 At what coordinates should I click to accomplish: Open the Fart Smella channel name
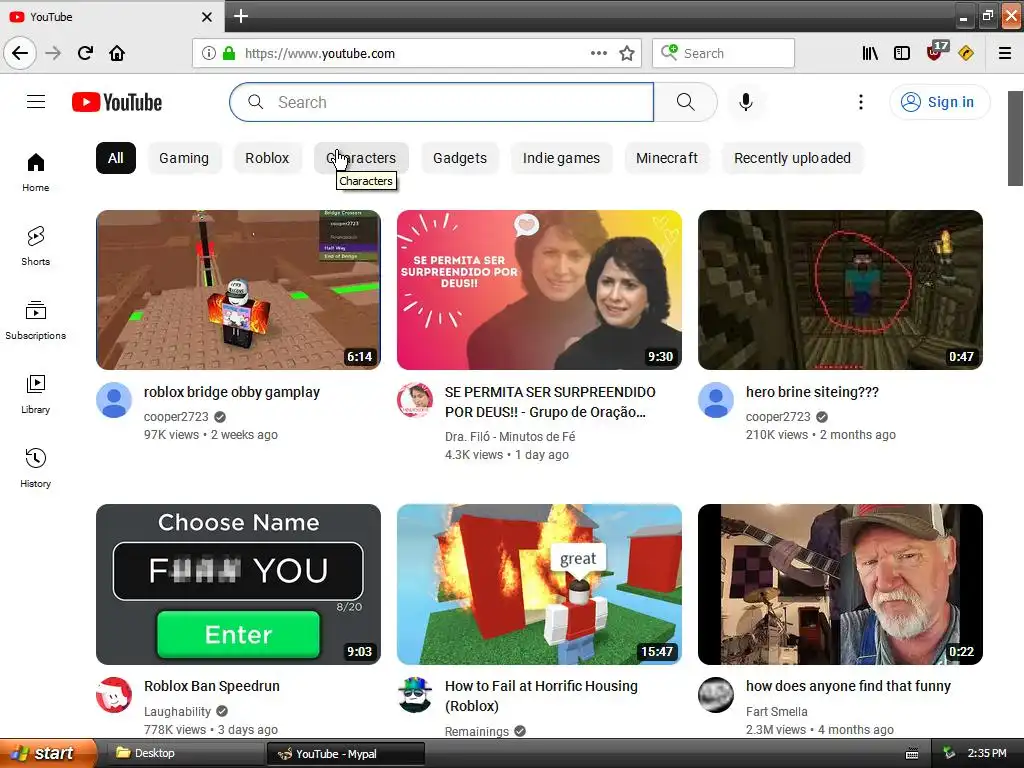point(776,711)
